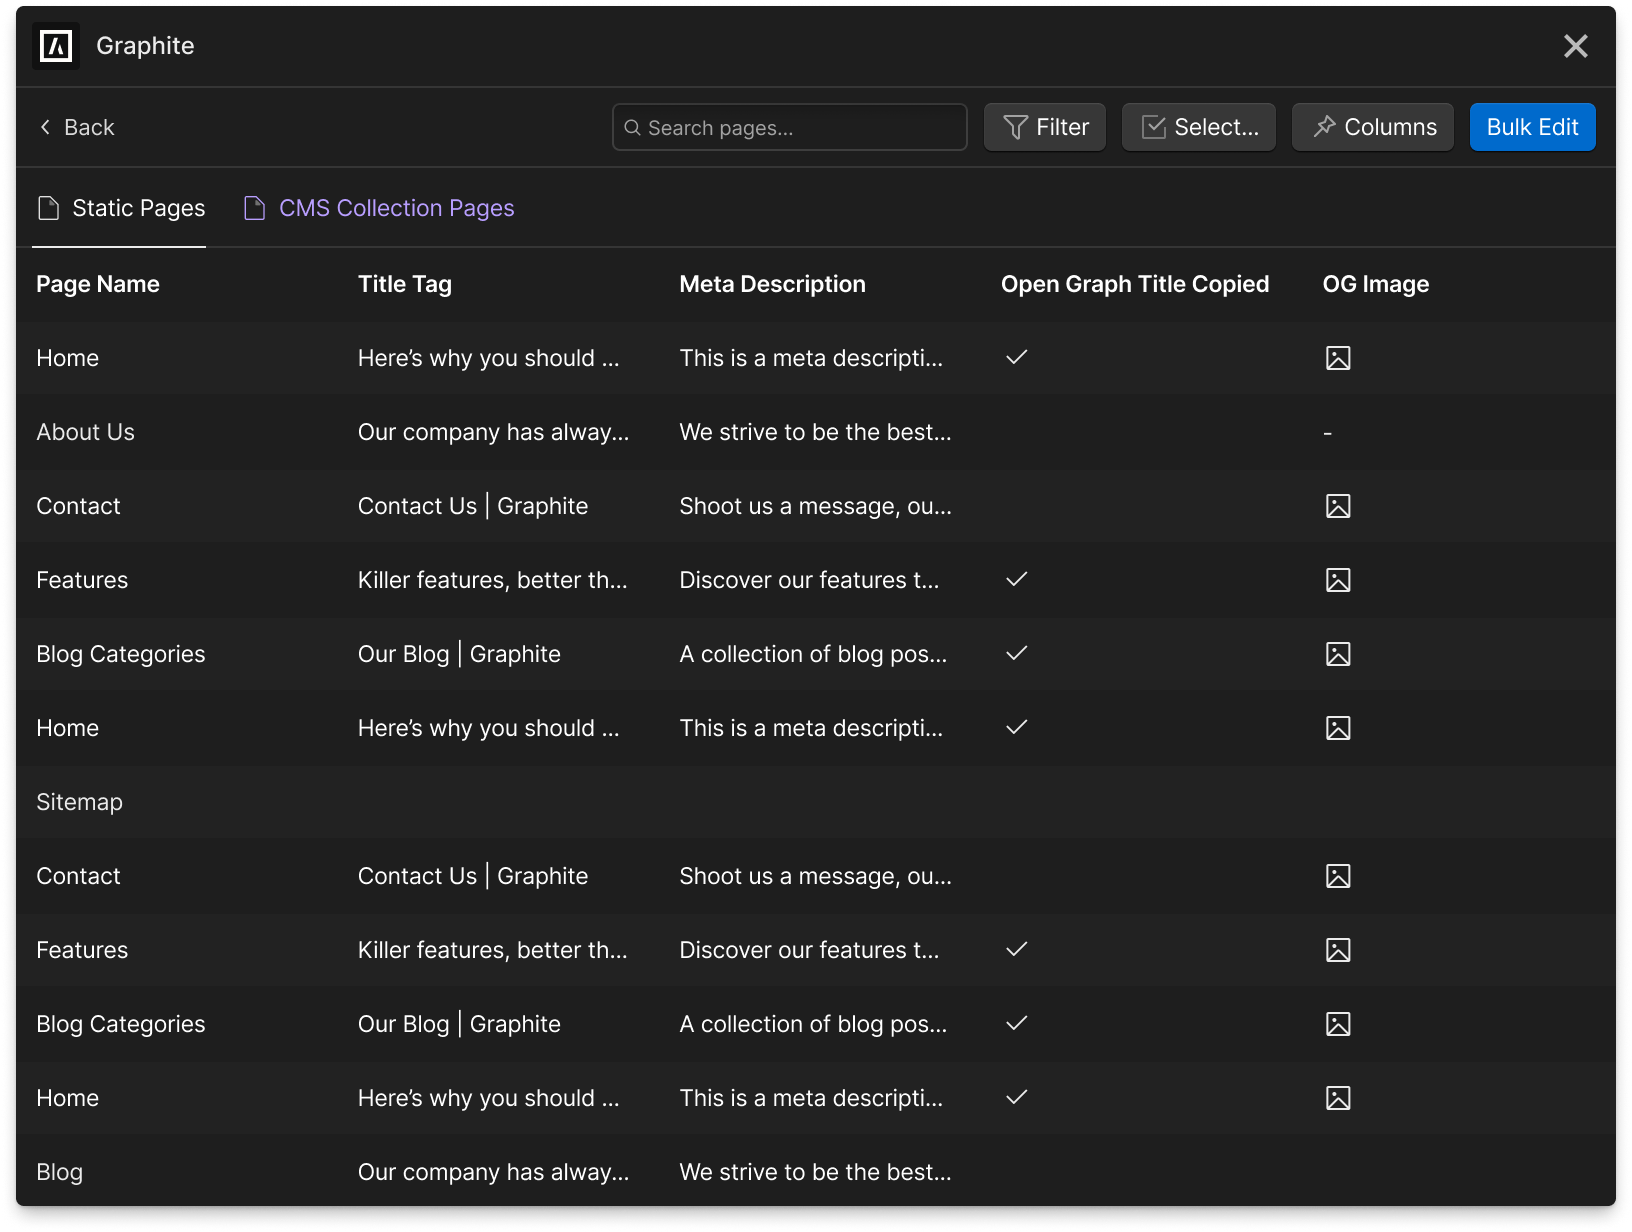The height and width of the screenshot is (1232, 1632).
Task: Click first 'Discover our features' meta description
Action: tap(809, 580)
